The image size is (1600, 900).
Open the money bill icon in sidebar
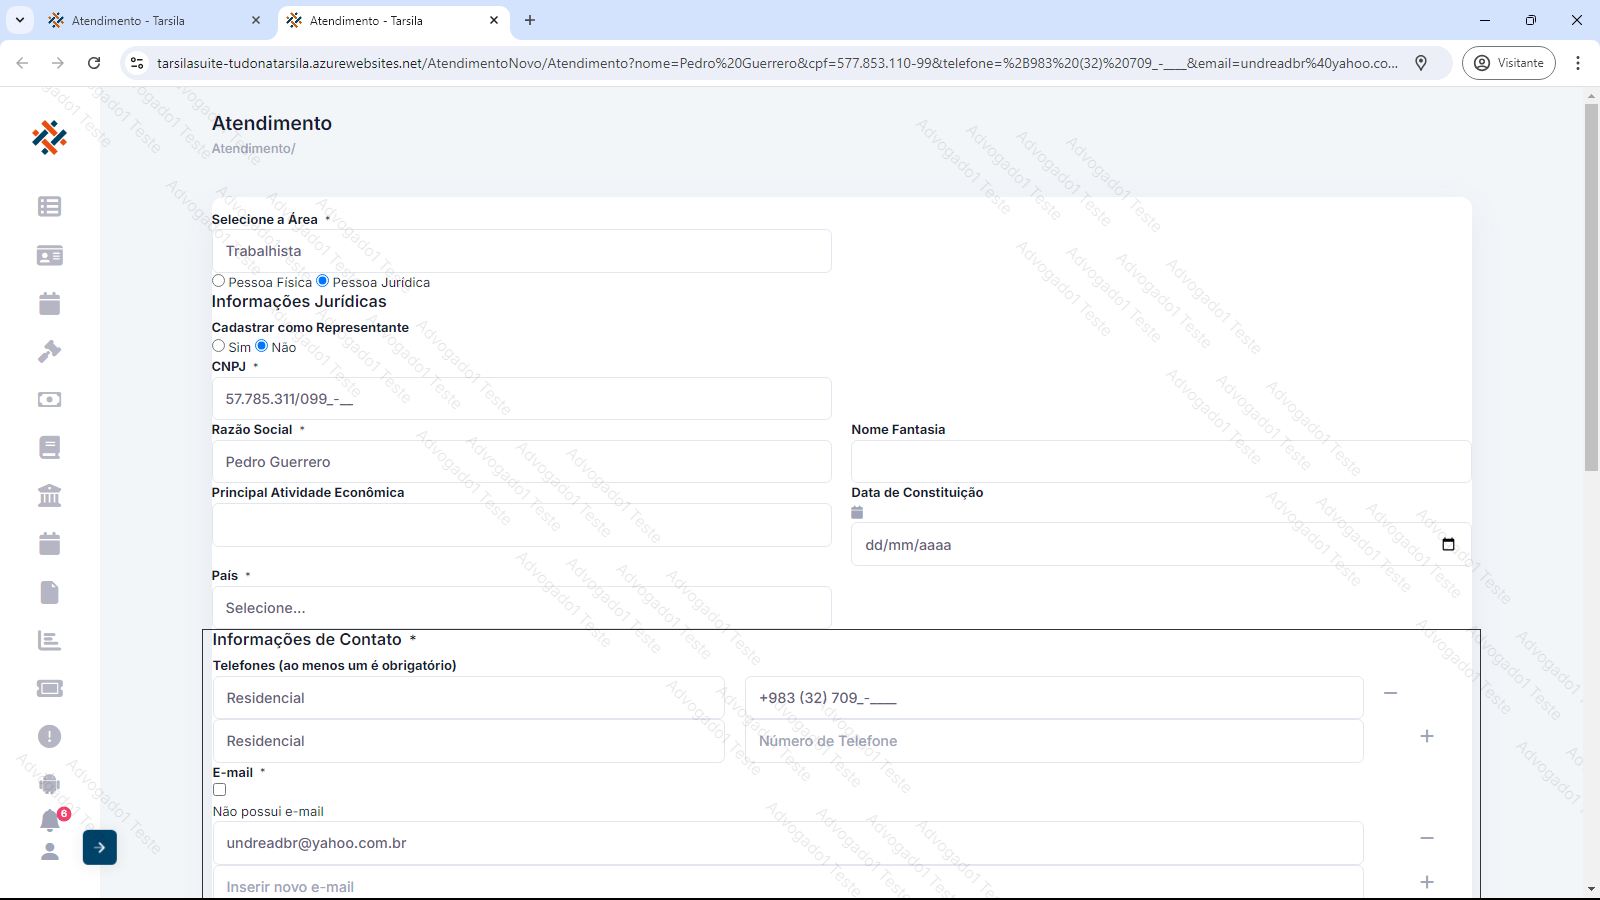[x=49, y=400]
